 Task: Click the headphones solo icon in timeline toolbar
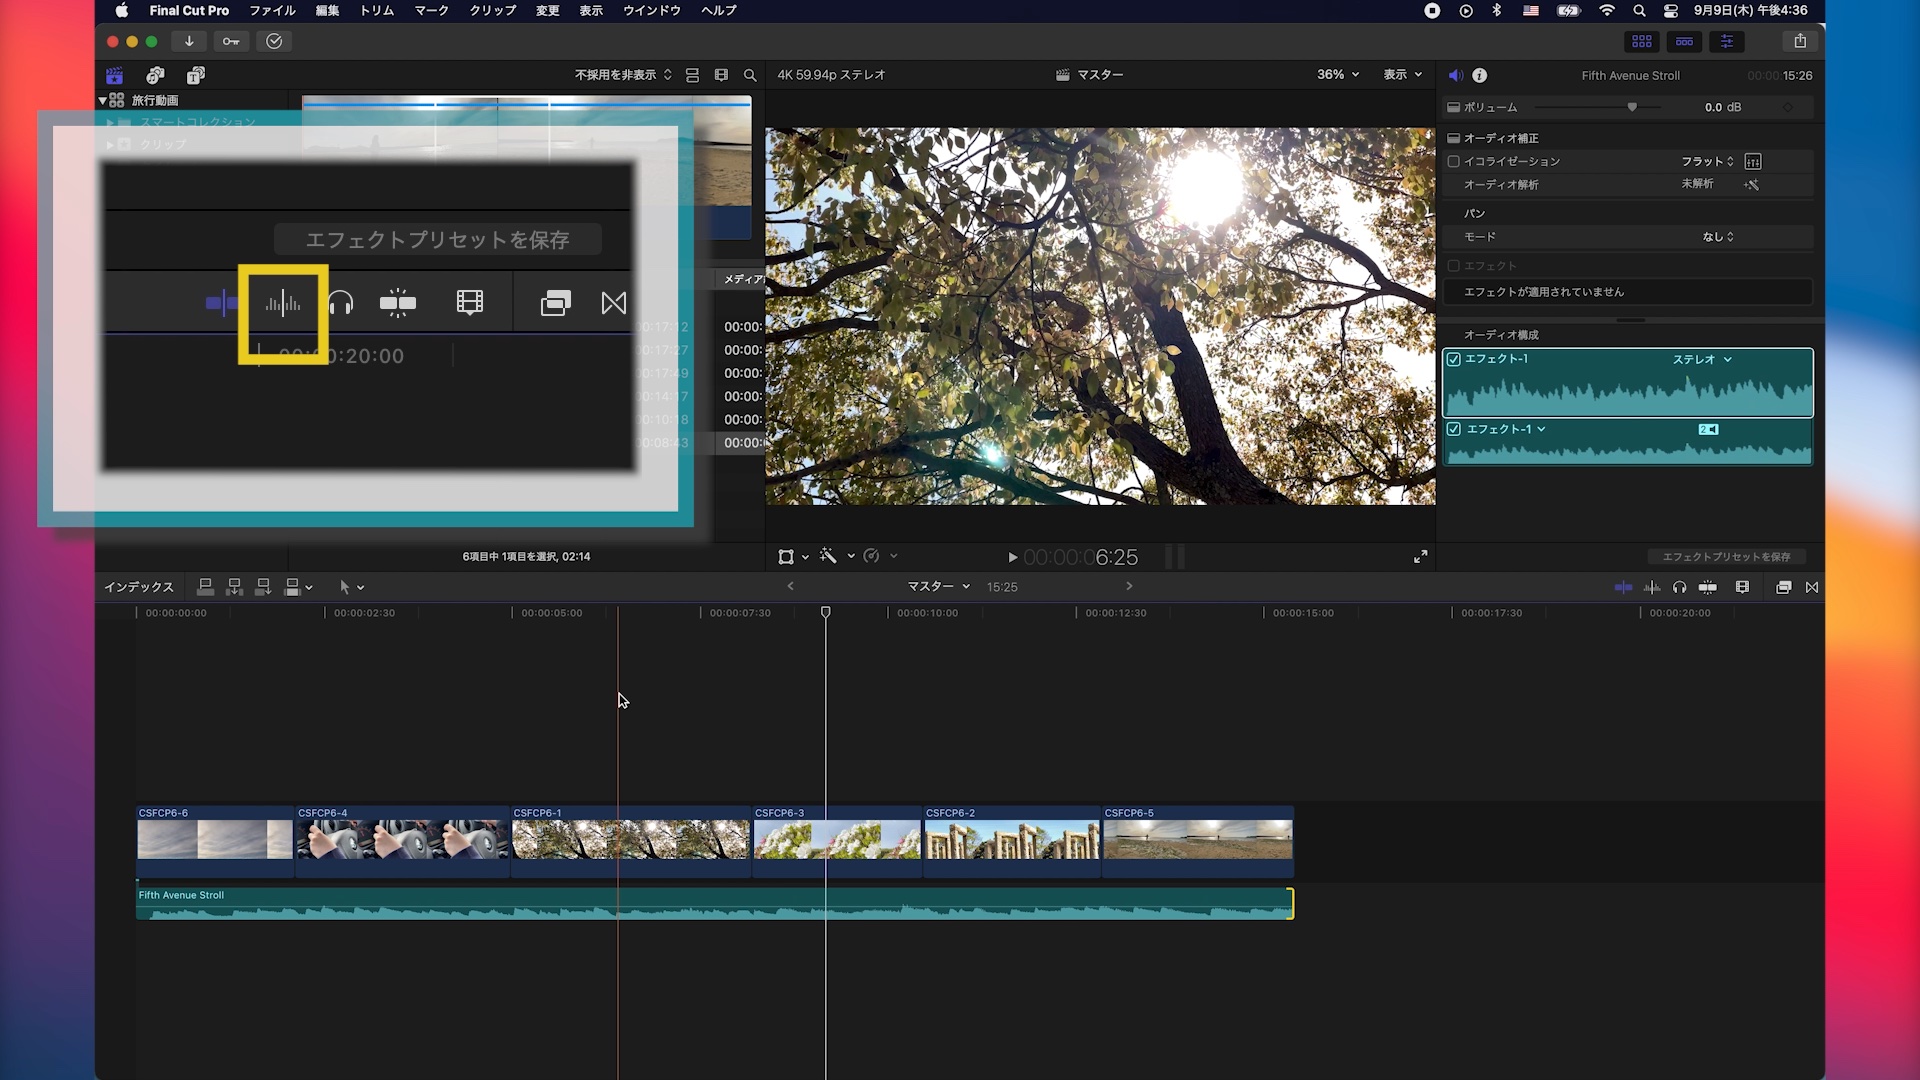(x=1679, y=587)
